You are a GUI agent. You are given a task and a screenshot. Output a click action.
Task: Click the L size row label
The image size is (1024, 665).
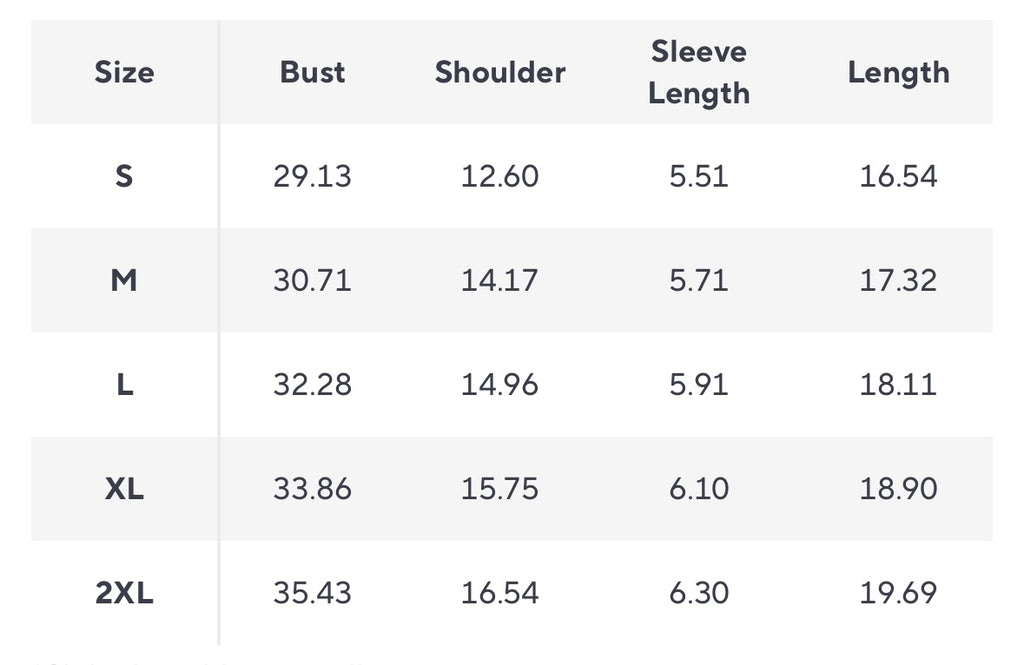pos(125,384)
